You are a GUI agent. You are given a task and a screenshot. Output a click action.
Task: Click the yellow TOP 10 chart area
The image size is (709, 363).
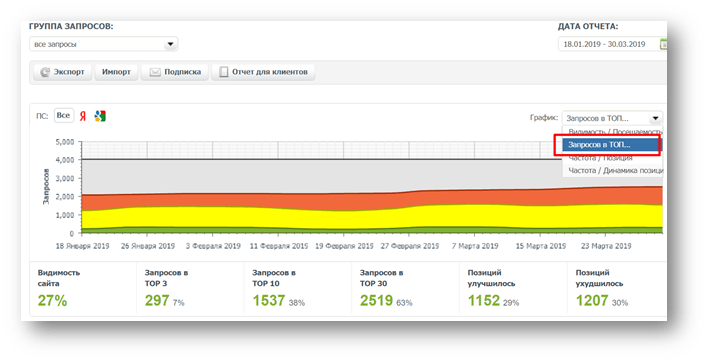click(371, 217)
